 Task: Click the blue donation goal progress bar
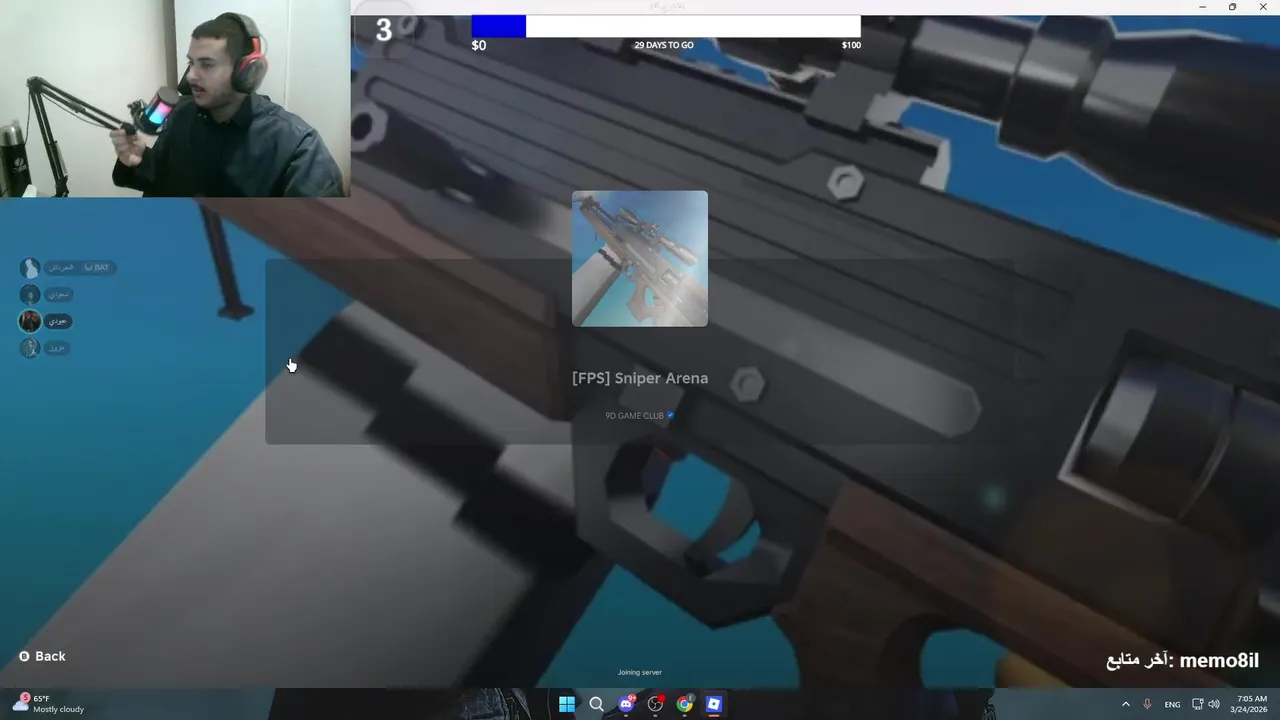[x=666, y=26]
